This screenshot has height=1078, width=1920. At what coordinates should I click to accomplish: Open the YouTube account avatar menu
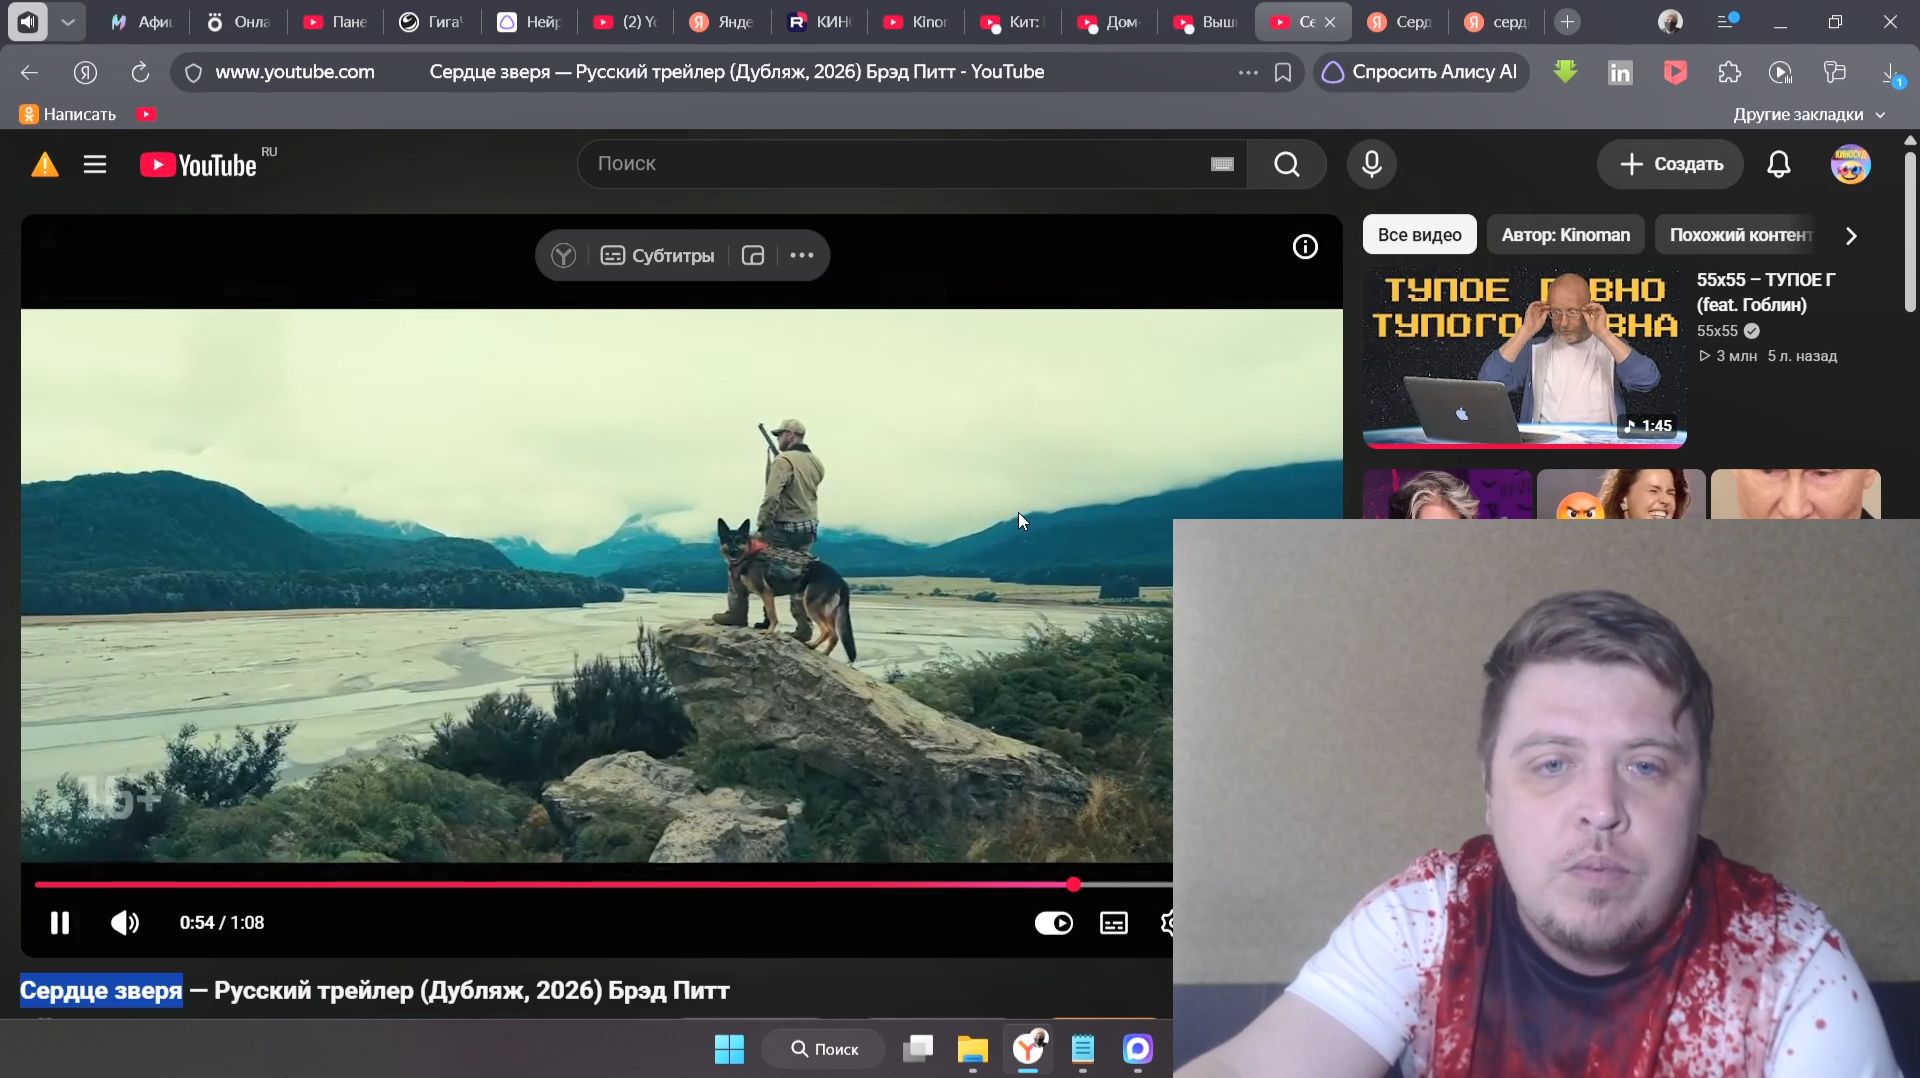coord(1850,164)
